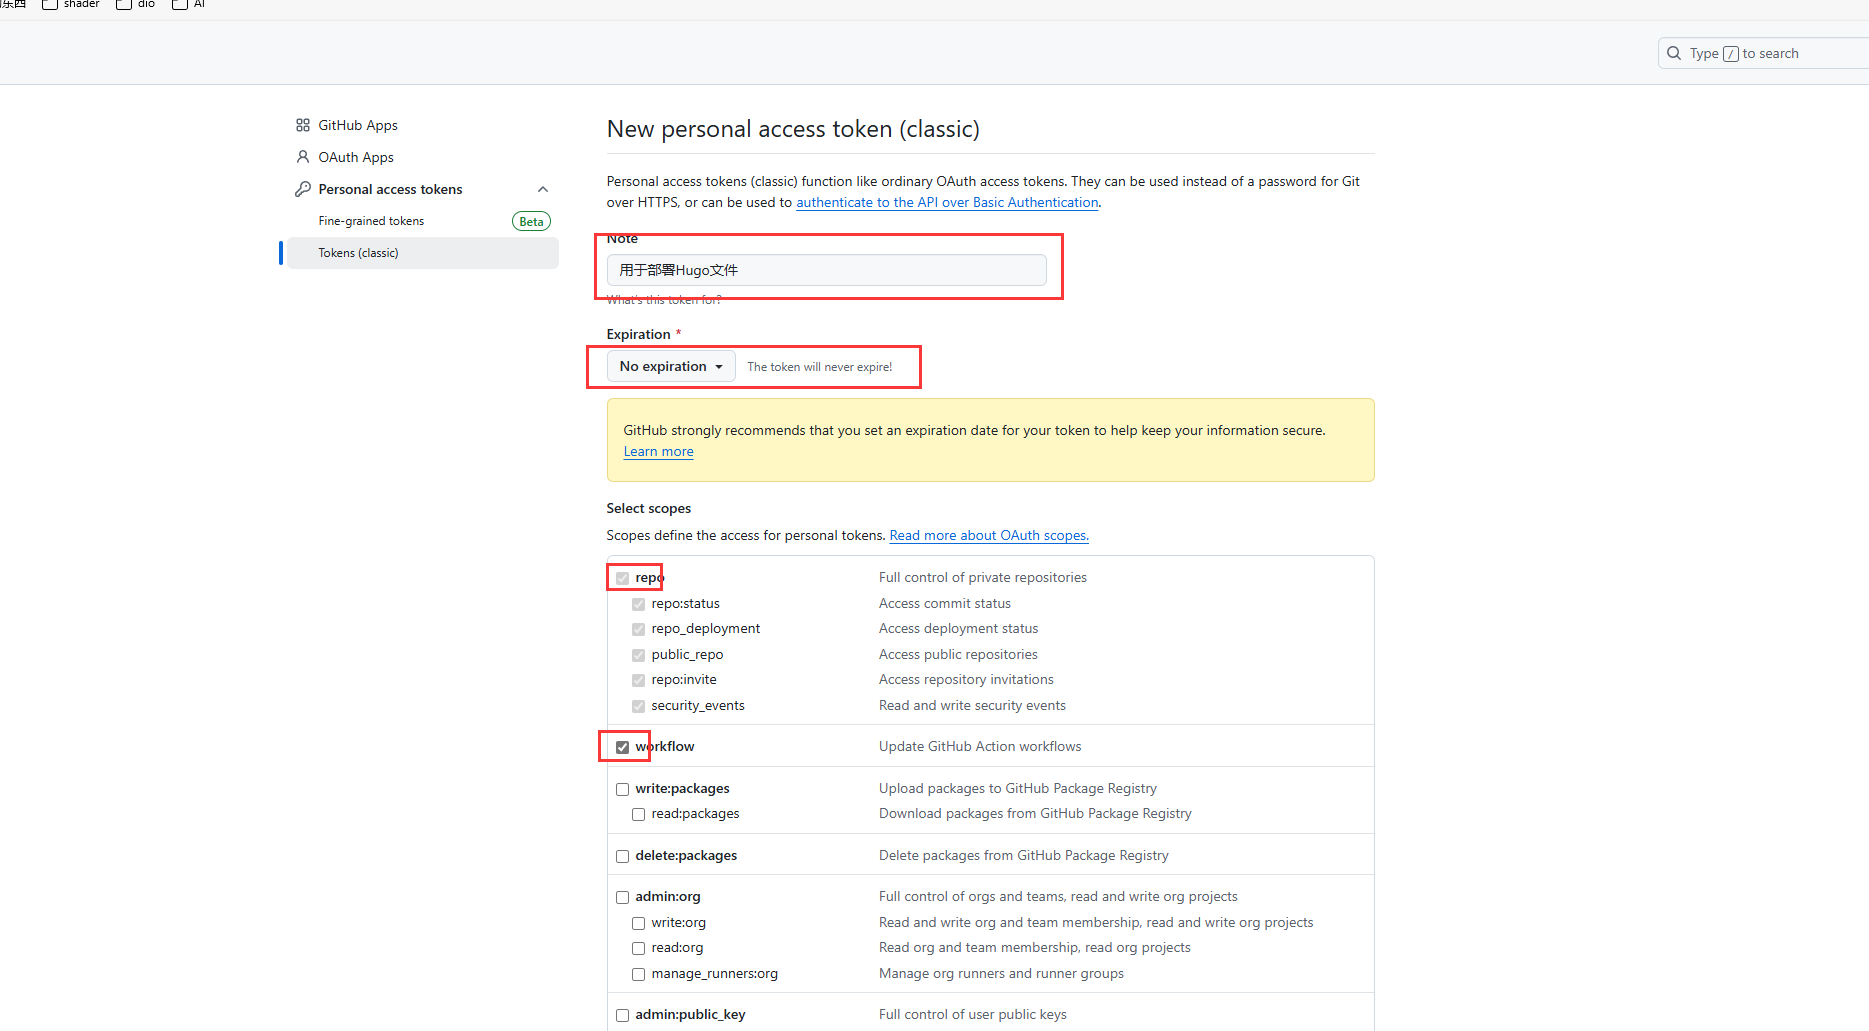1869x1031 pixels.
Task: Tick the delete:packages scope checkbox
Action: click(x=623, y=856)
